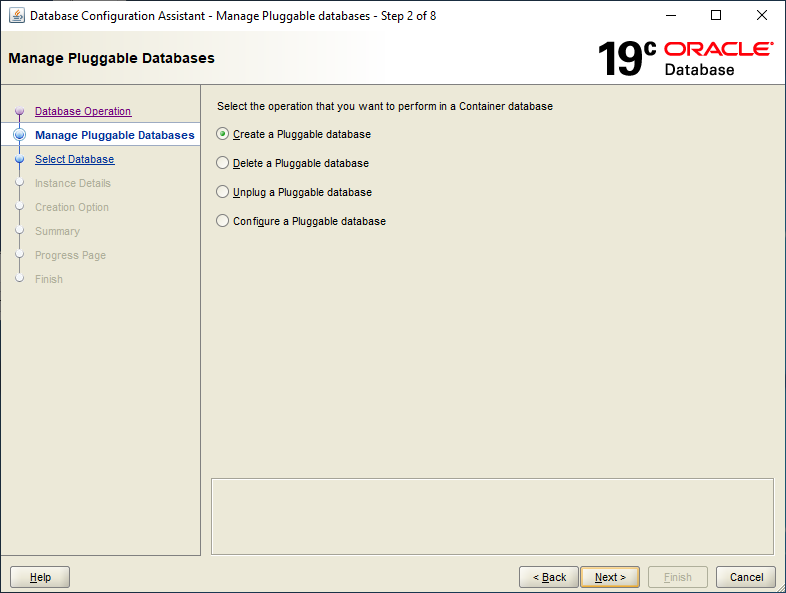This screenshot has height=593, width=786.
Task: Close the Database Configuration Assistant window
Action: 762,16
